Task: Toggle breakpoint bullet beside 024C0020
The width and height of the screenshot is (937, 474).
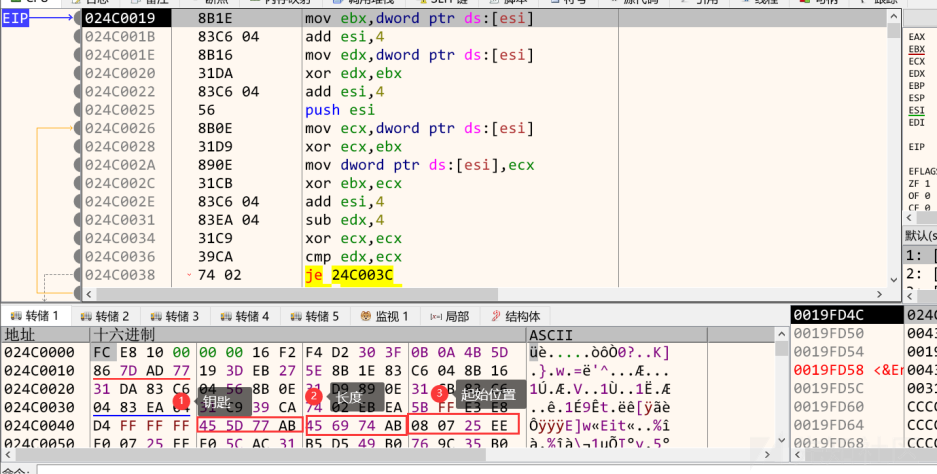Action: pos(77,74)
